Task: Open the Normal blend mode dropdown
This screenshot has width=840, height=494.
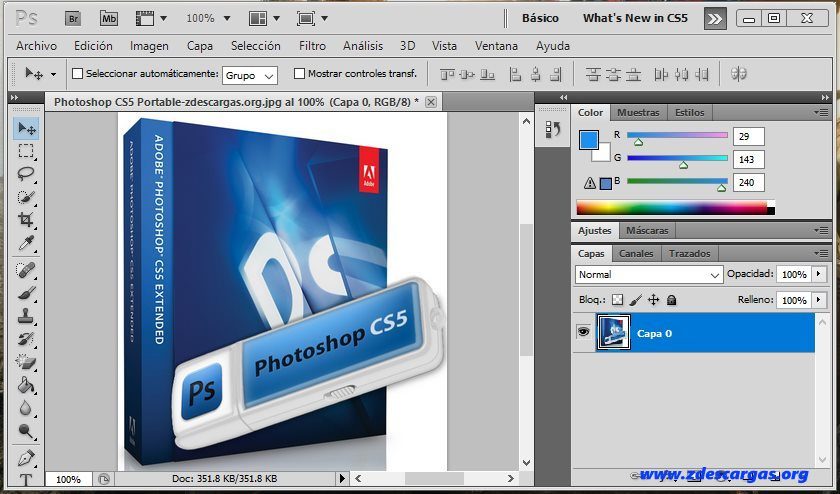Action: [649, 274]
